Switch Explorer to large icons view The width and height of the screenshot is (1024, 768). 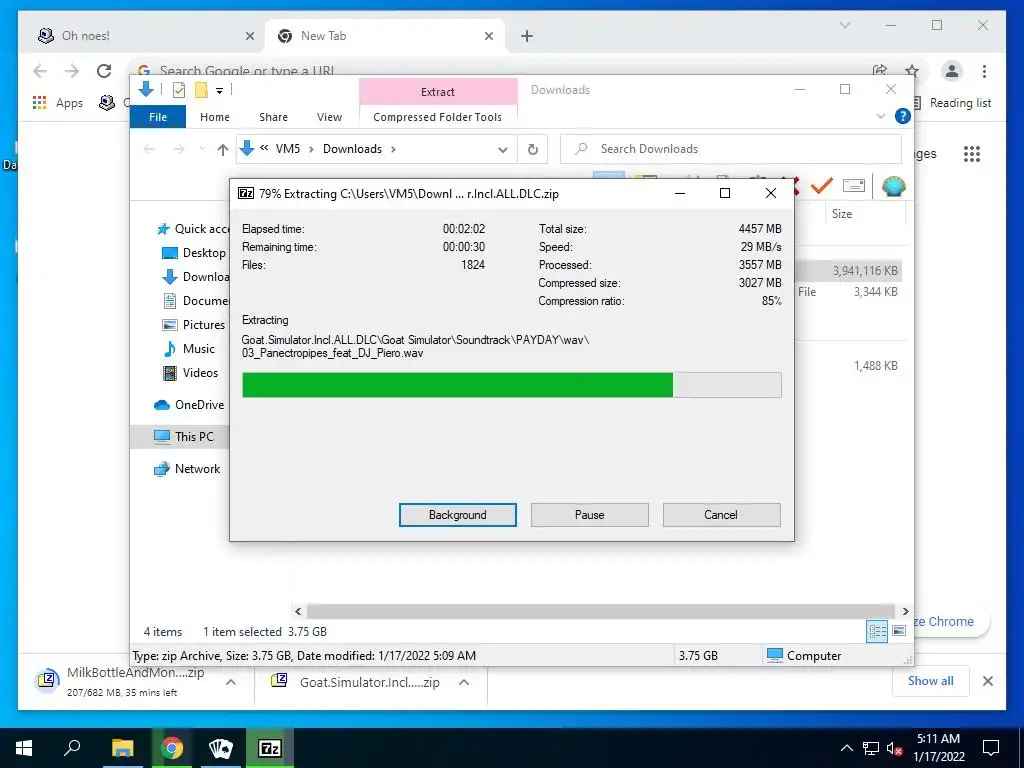click(x=899, y=631)
